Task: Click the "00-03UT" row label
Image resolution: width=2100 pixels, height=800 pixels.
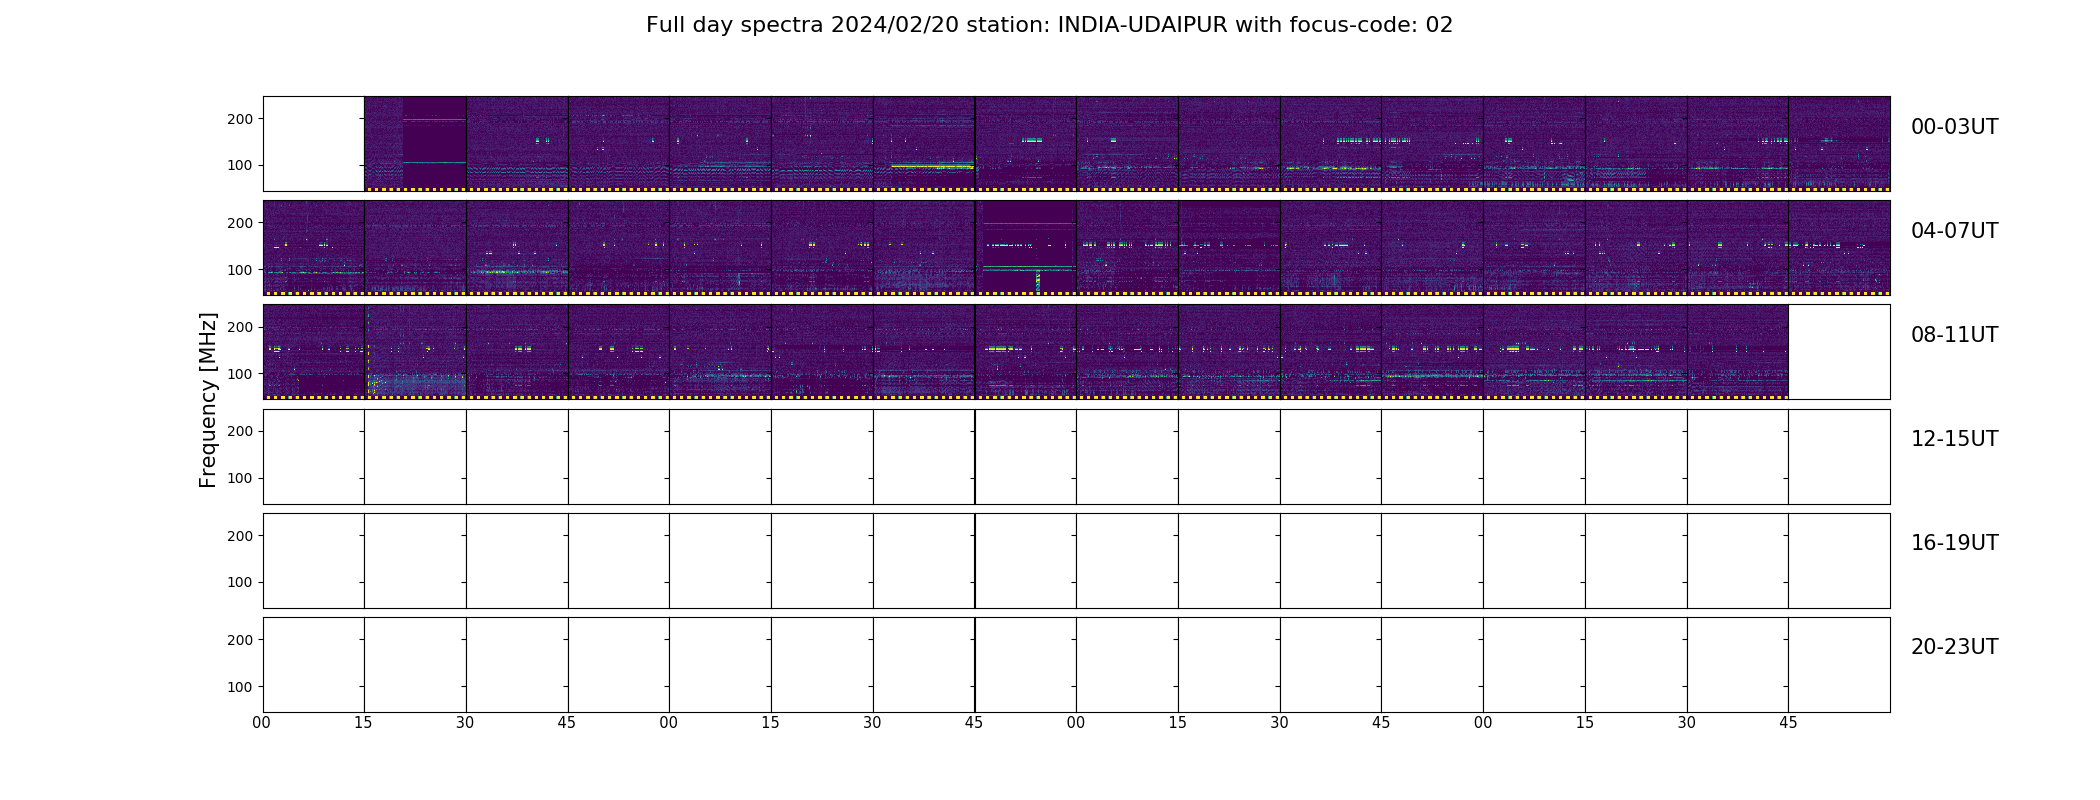Action: pyautogui.click(x=1954, y=127)
